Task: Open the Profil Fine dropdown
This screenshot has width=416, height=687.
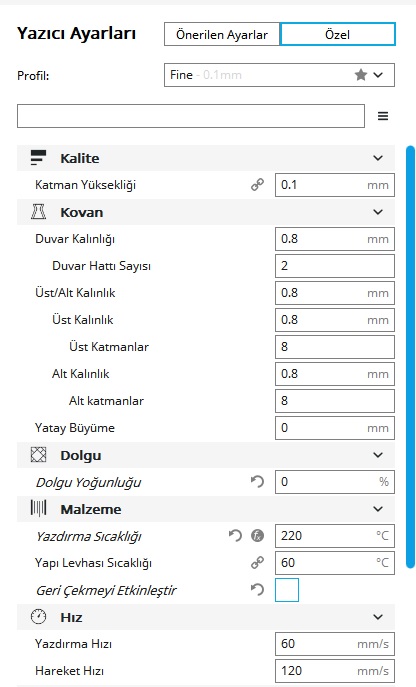Action: point(279,75)
